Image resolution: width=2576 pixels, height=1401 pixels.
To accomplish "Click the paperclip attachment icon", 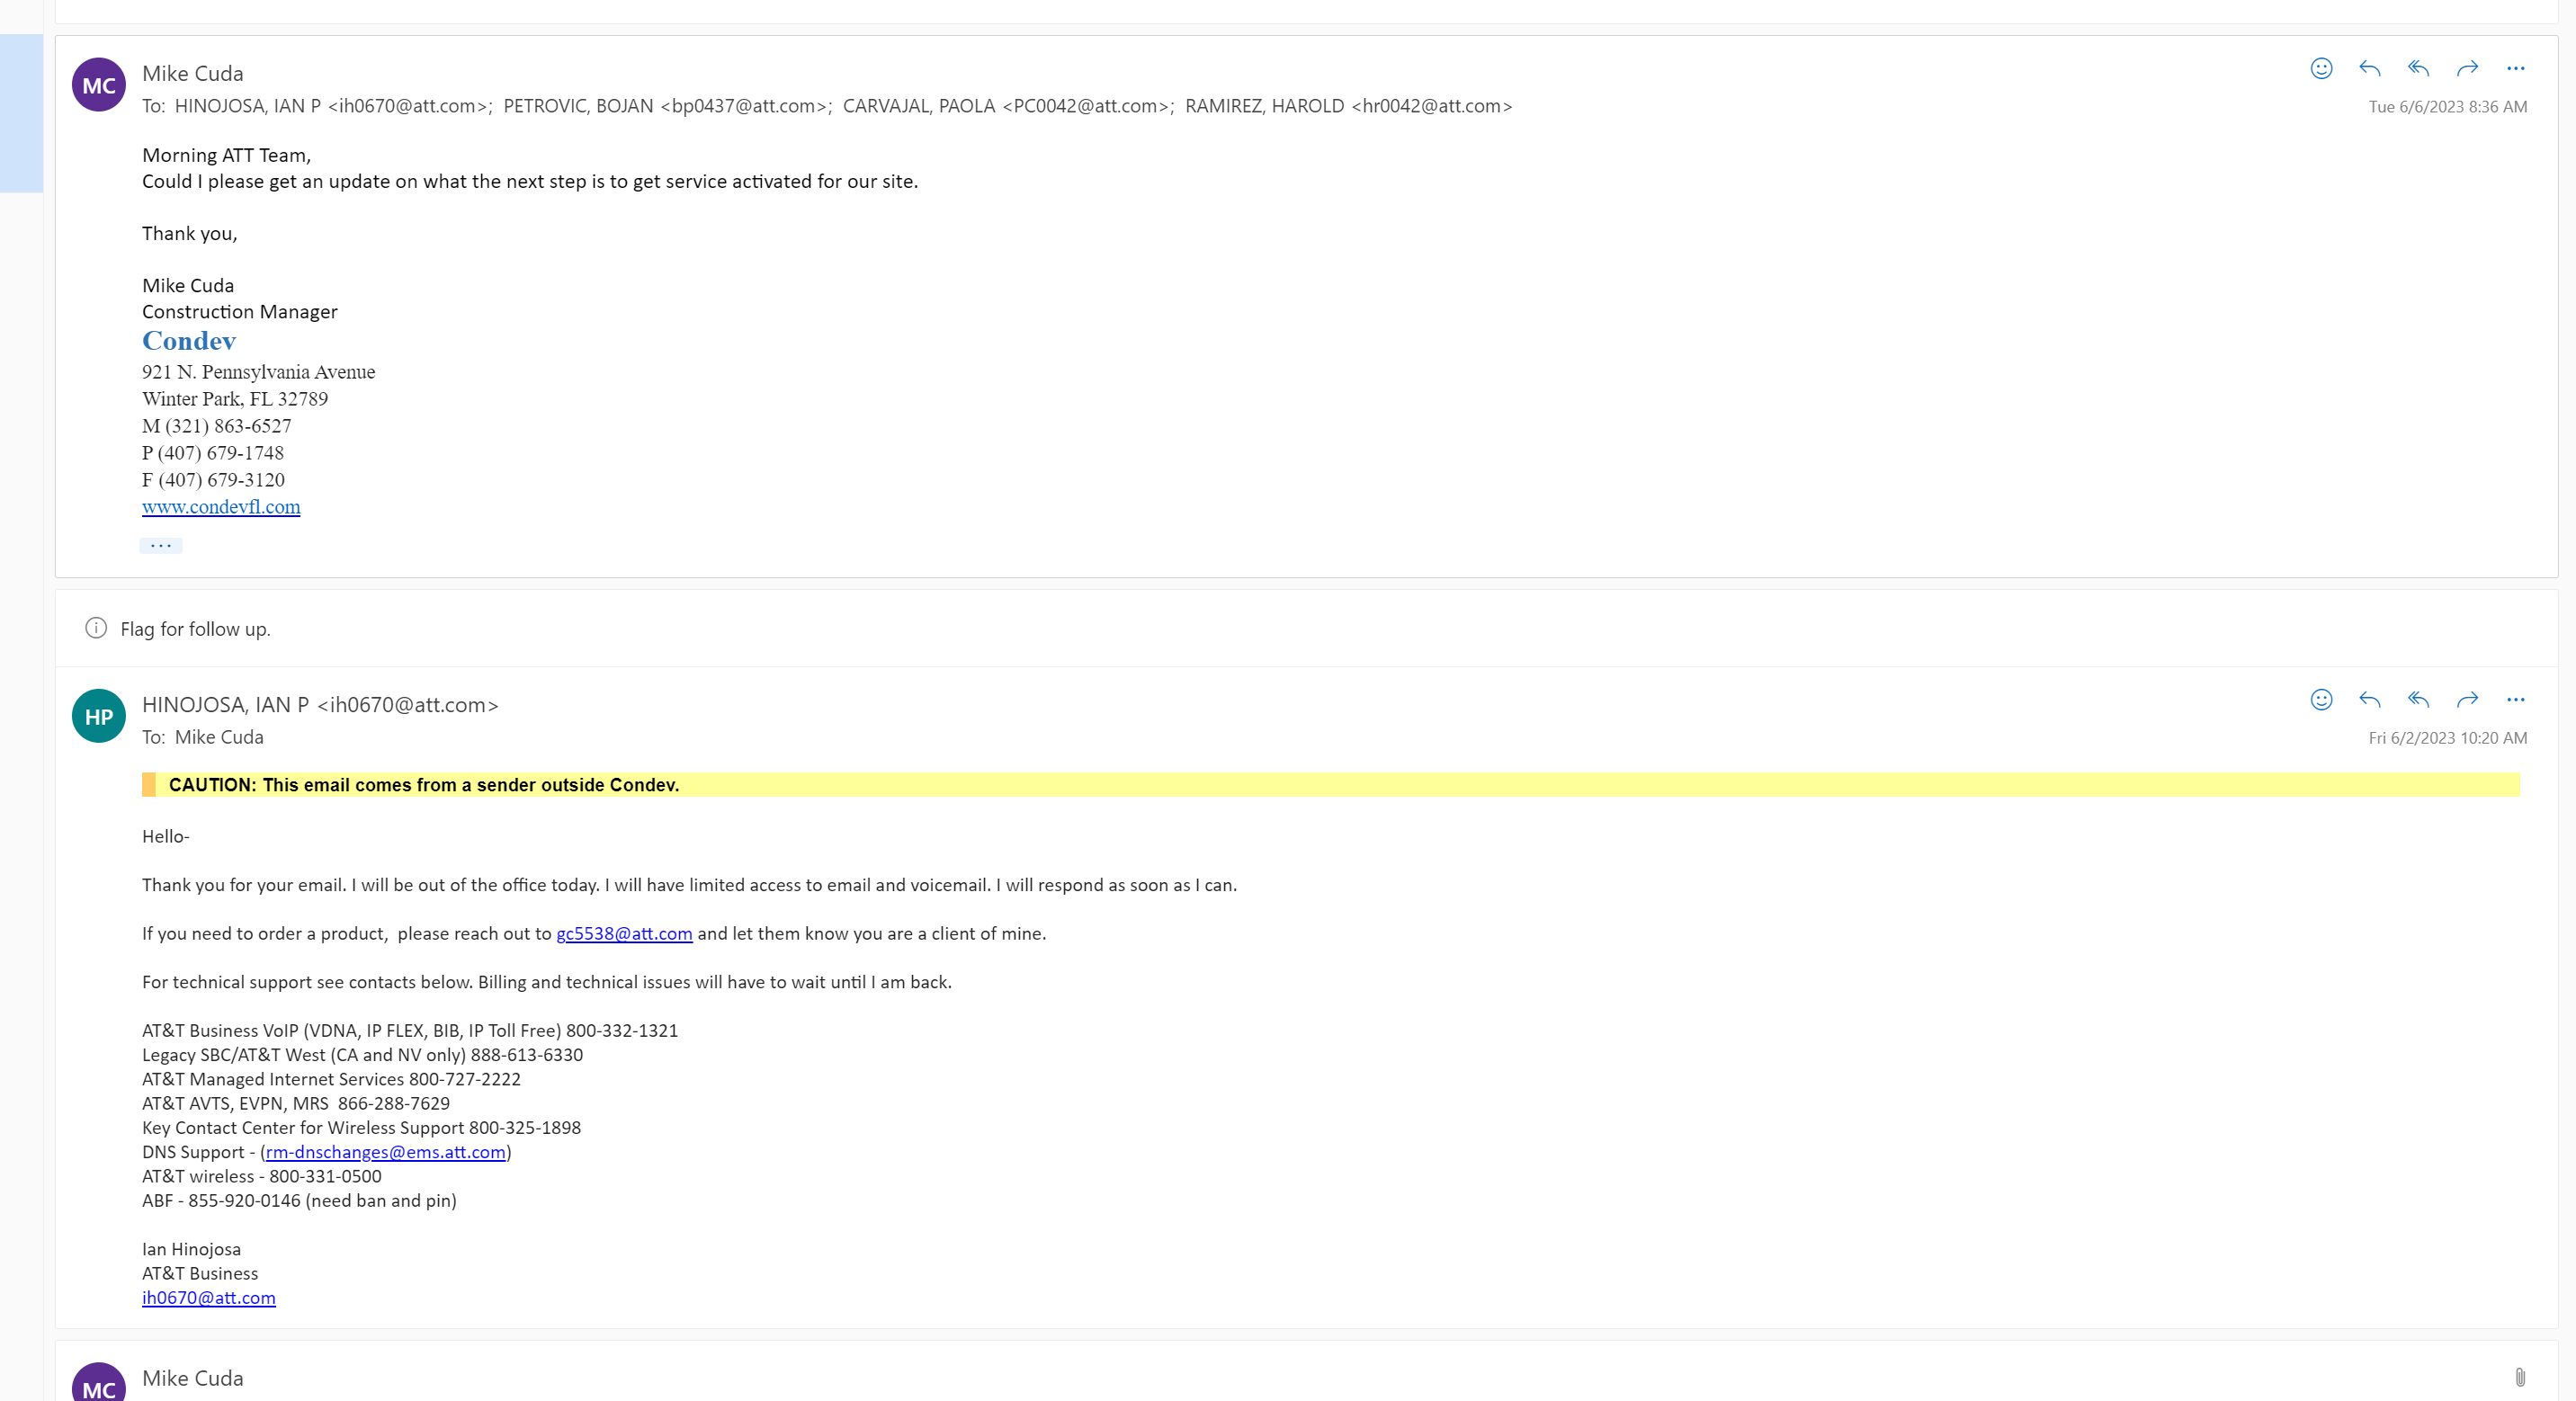I will click(2520, 1376).
